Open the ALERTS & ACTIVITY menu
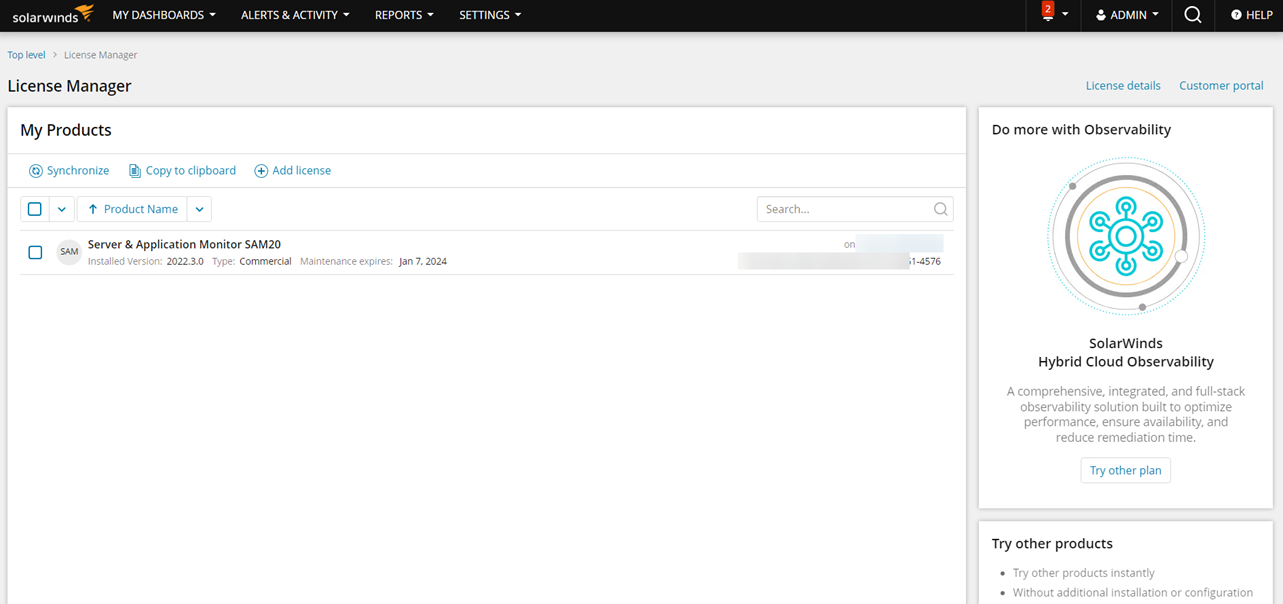 295,15
